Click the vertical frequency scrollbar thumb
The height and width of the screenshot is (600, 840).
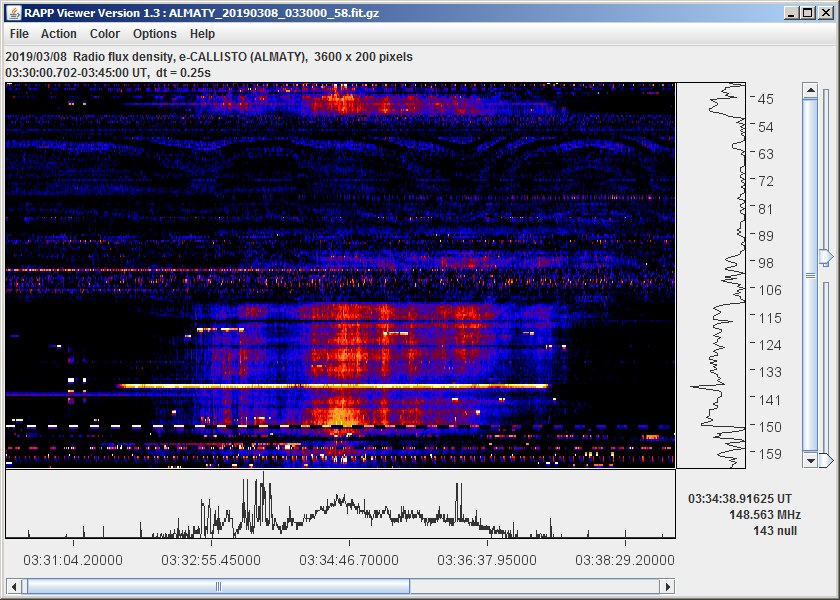tap(810, 275)
